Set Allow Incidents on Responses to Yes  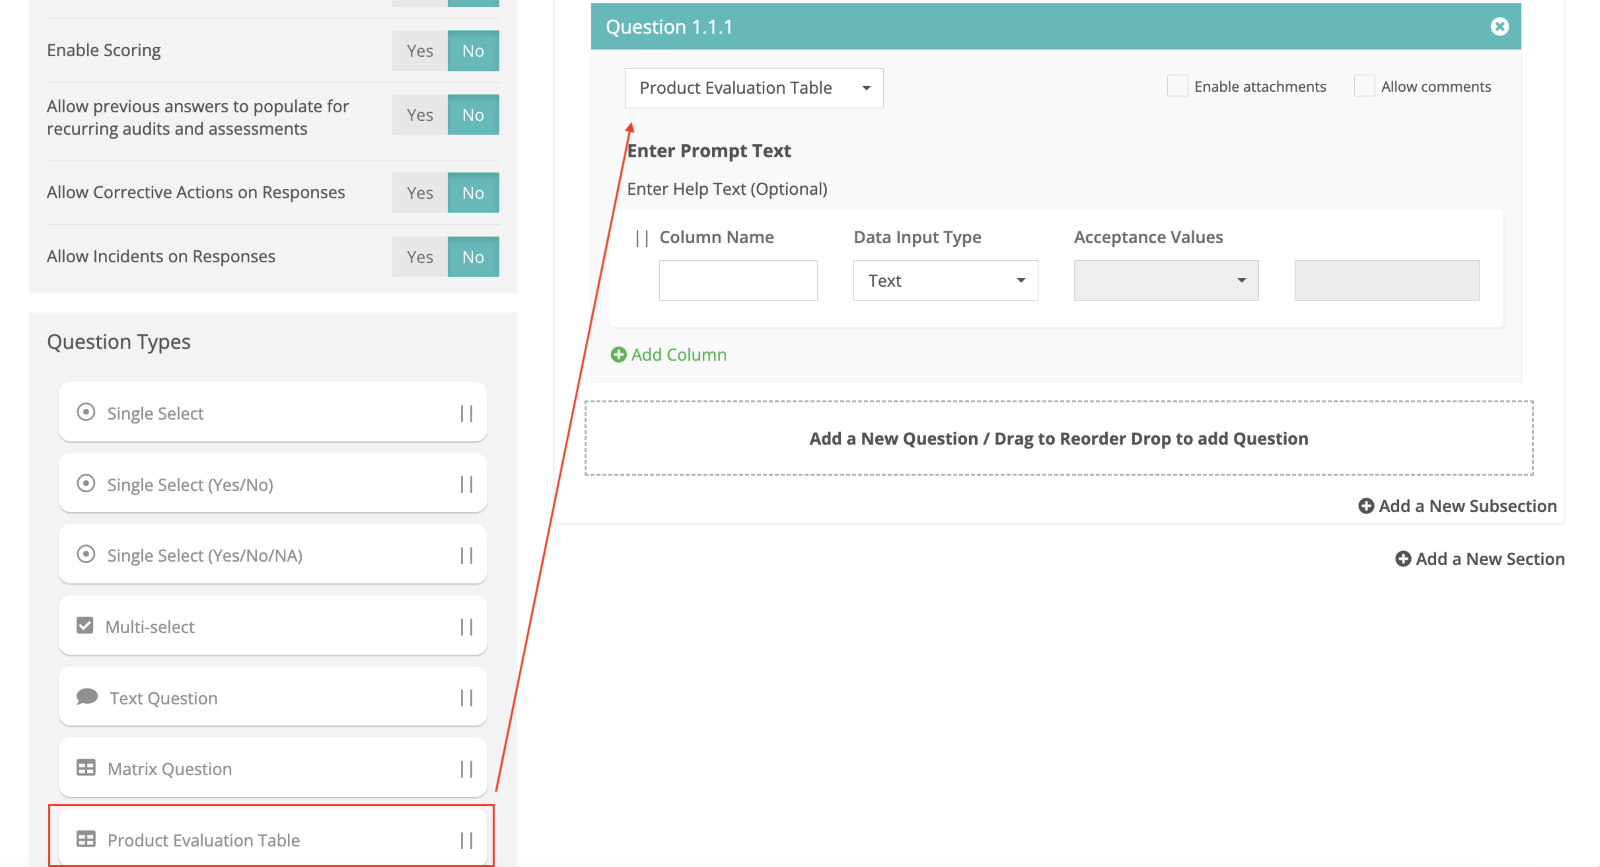(x=420, y=257)
